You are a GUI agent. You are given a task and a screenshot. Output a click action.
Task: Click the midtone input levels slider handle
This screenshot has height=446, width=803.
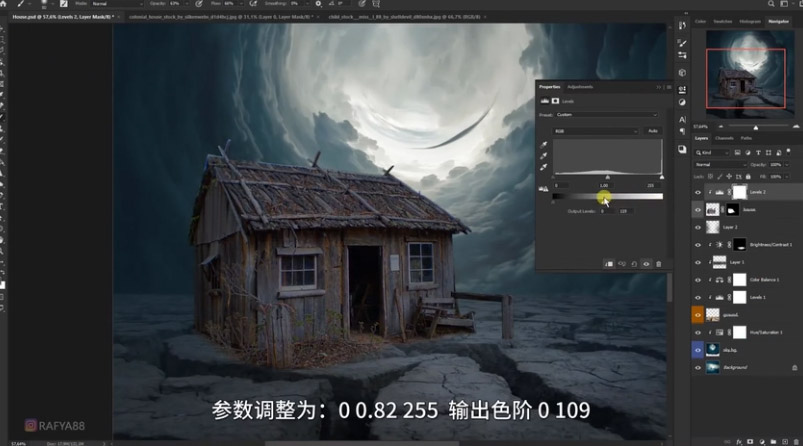607,178
